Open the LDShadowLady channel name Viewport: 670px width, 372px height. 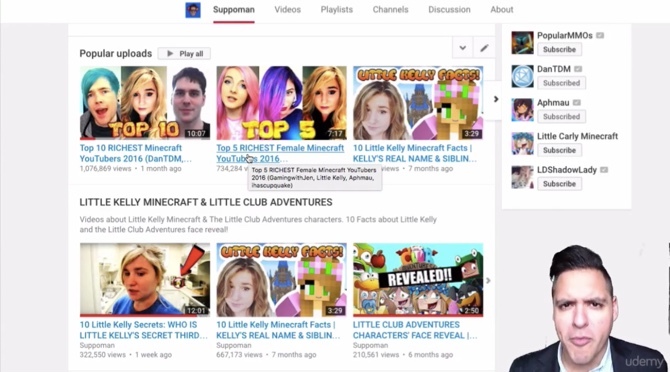point(567,170)
